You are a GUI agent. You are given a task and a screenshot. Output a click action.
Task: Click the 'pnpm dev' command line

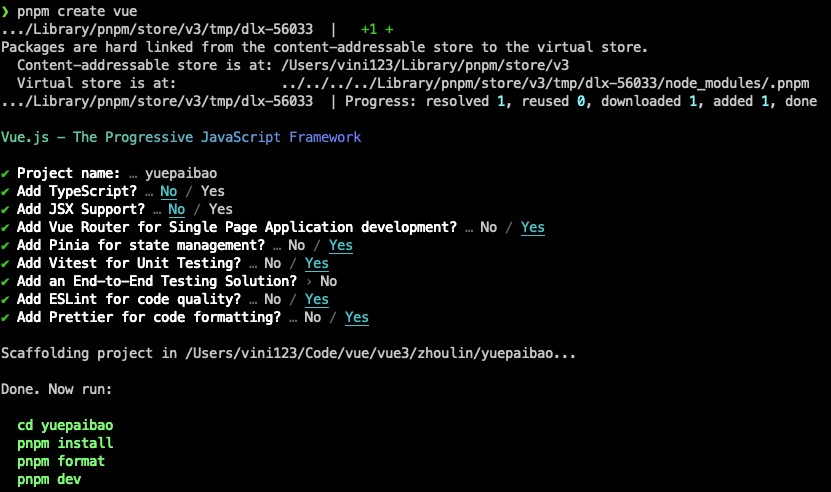[49, 479]
